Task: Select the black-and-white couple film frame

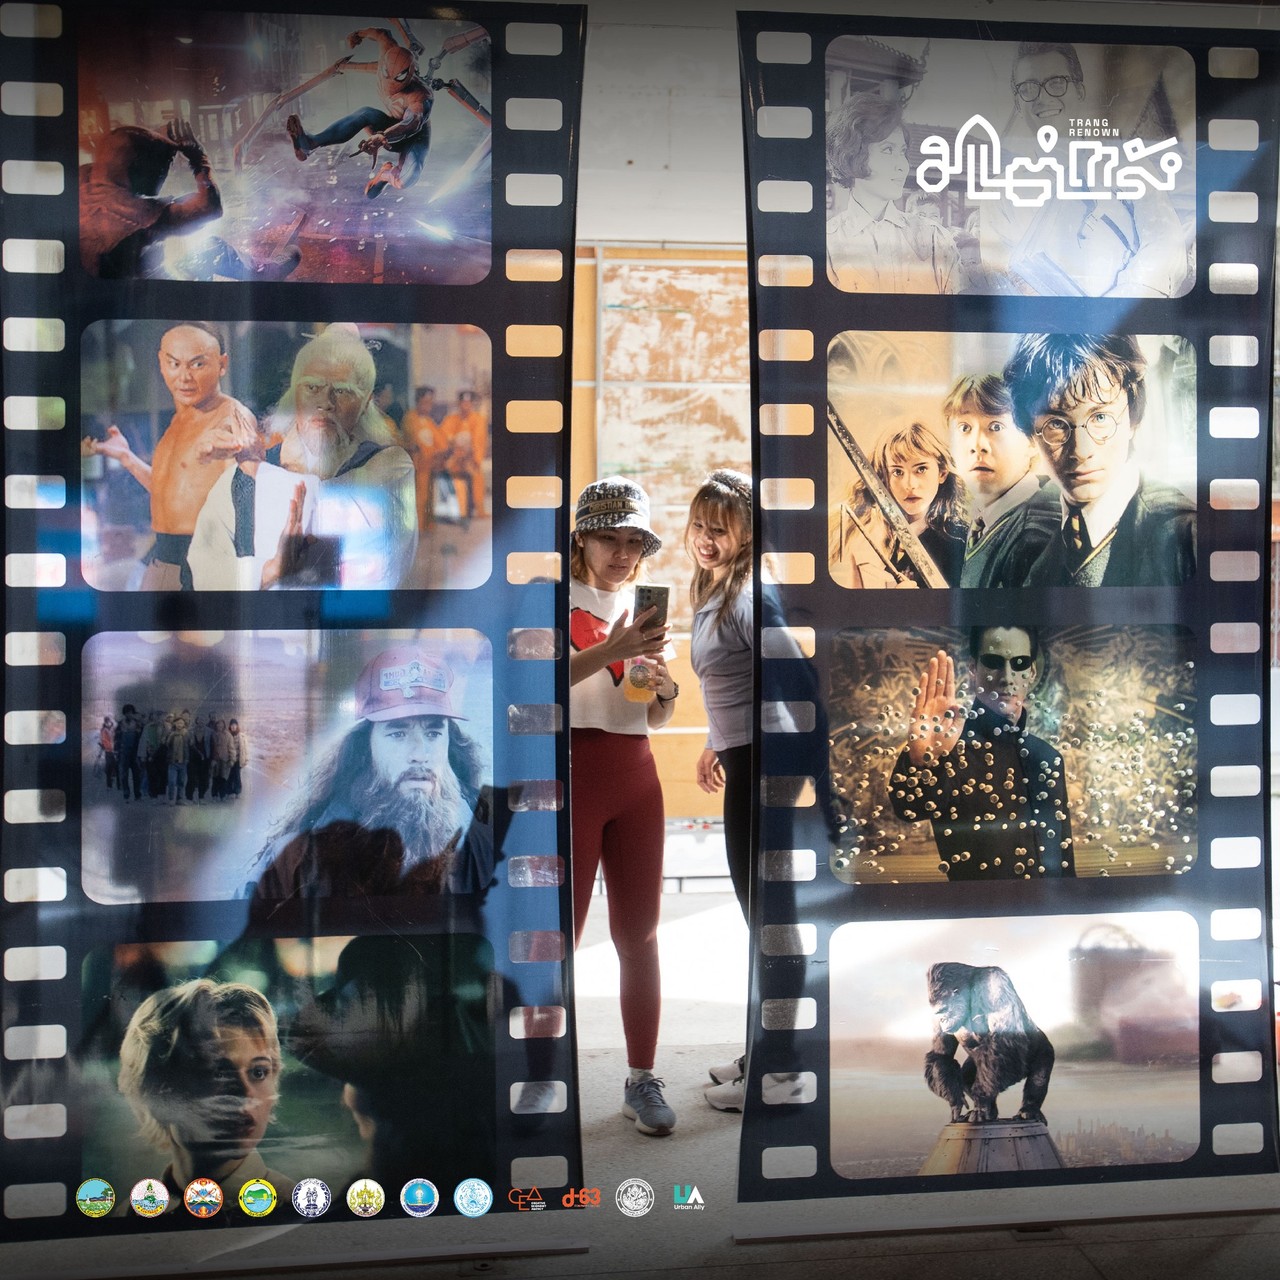Action: pos(1010,165)
